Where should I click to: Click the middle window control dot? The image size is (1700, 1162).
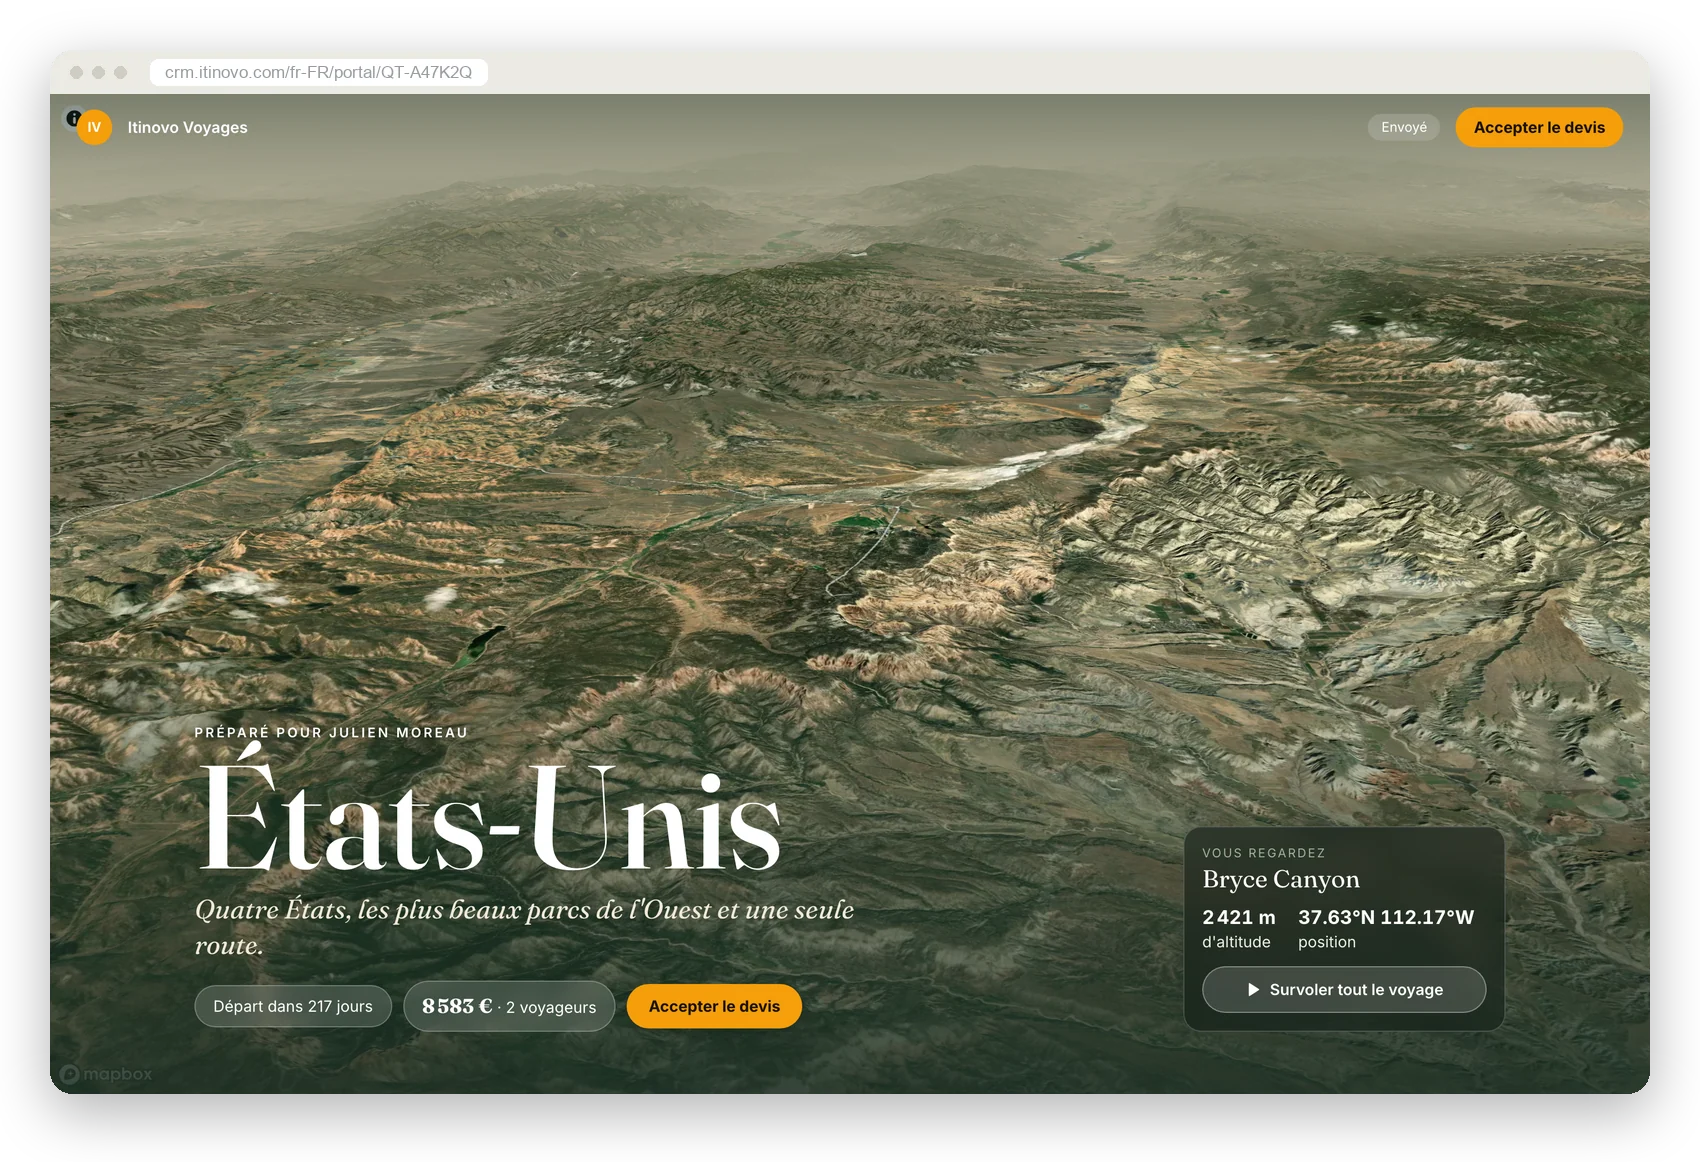pyautogui.click(x=98, y=72)
